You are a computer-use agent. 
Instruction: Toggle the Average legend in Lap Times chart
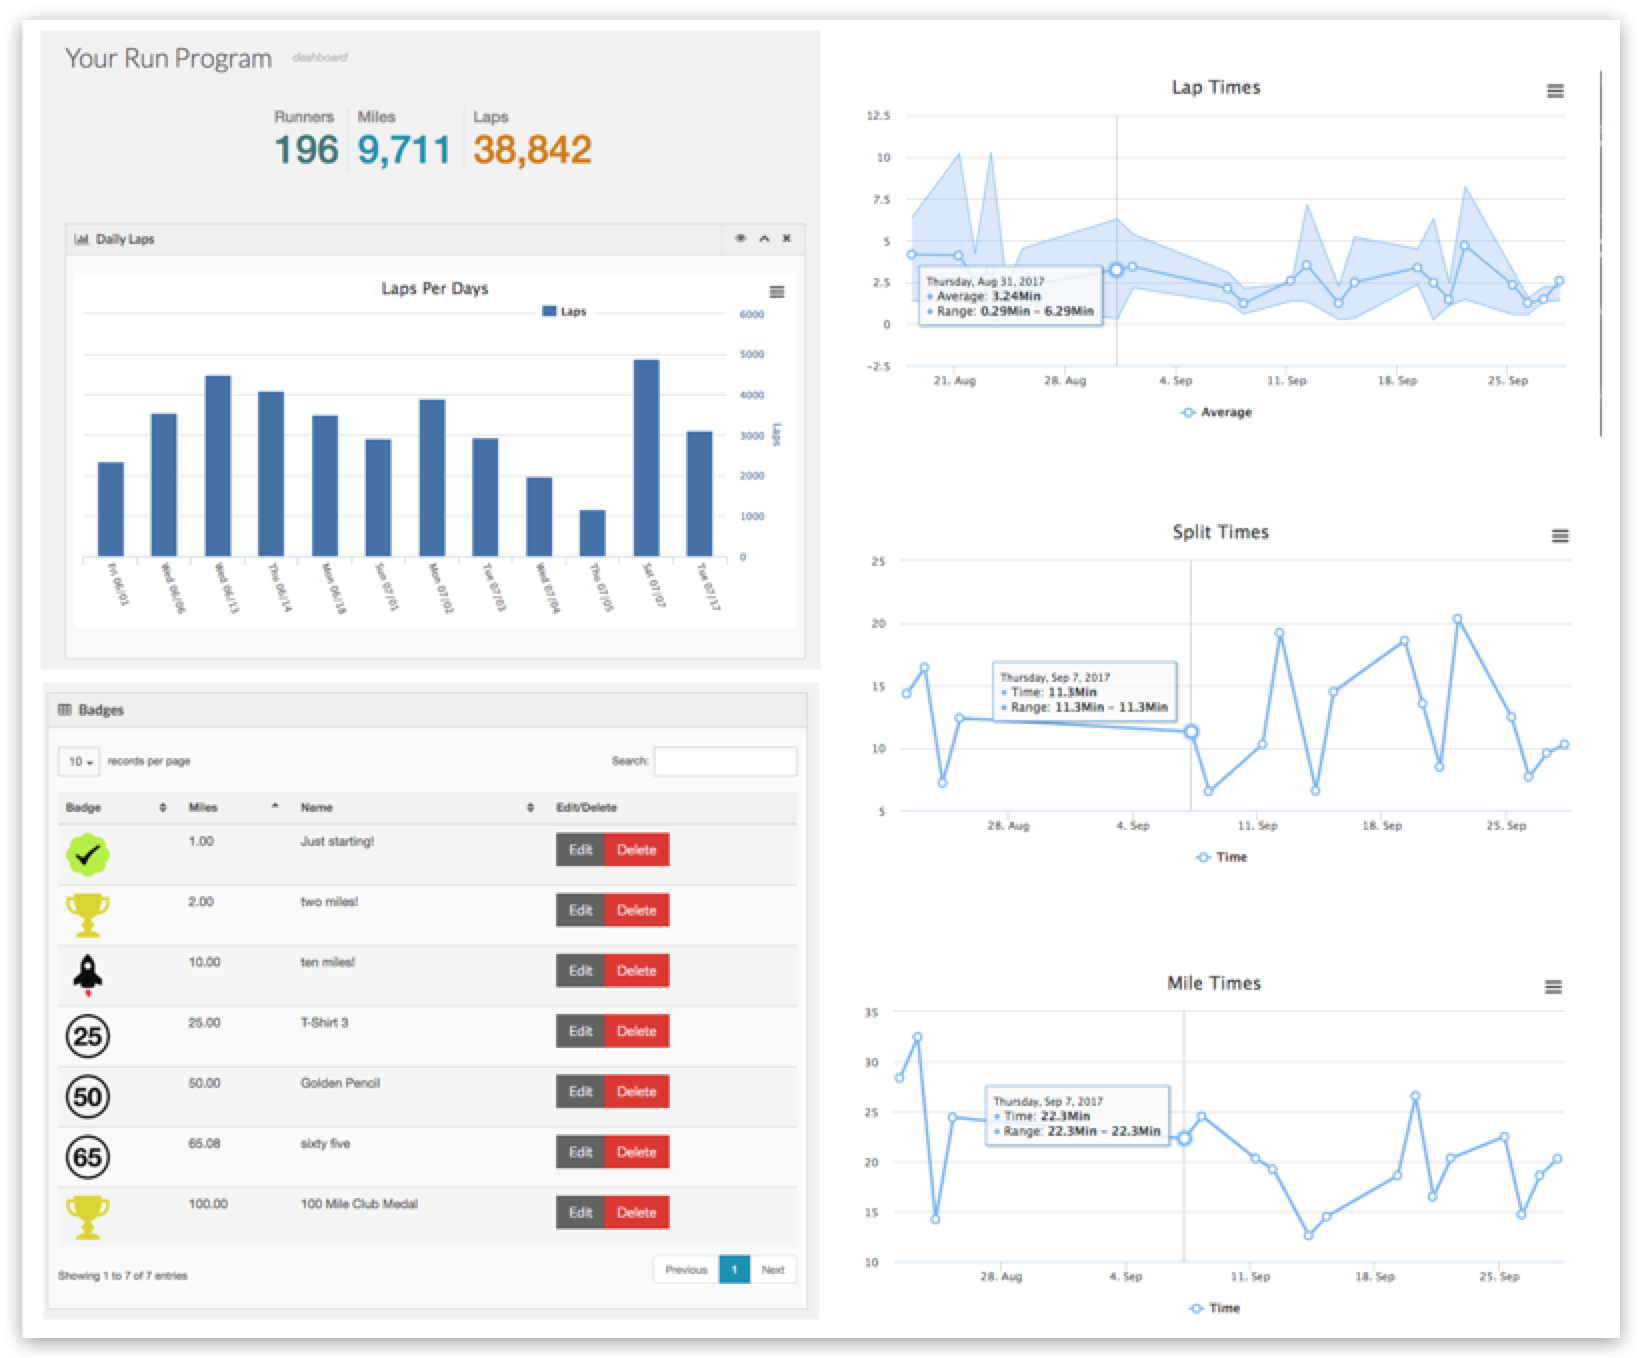coord(1216,412)
